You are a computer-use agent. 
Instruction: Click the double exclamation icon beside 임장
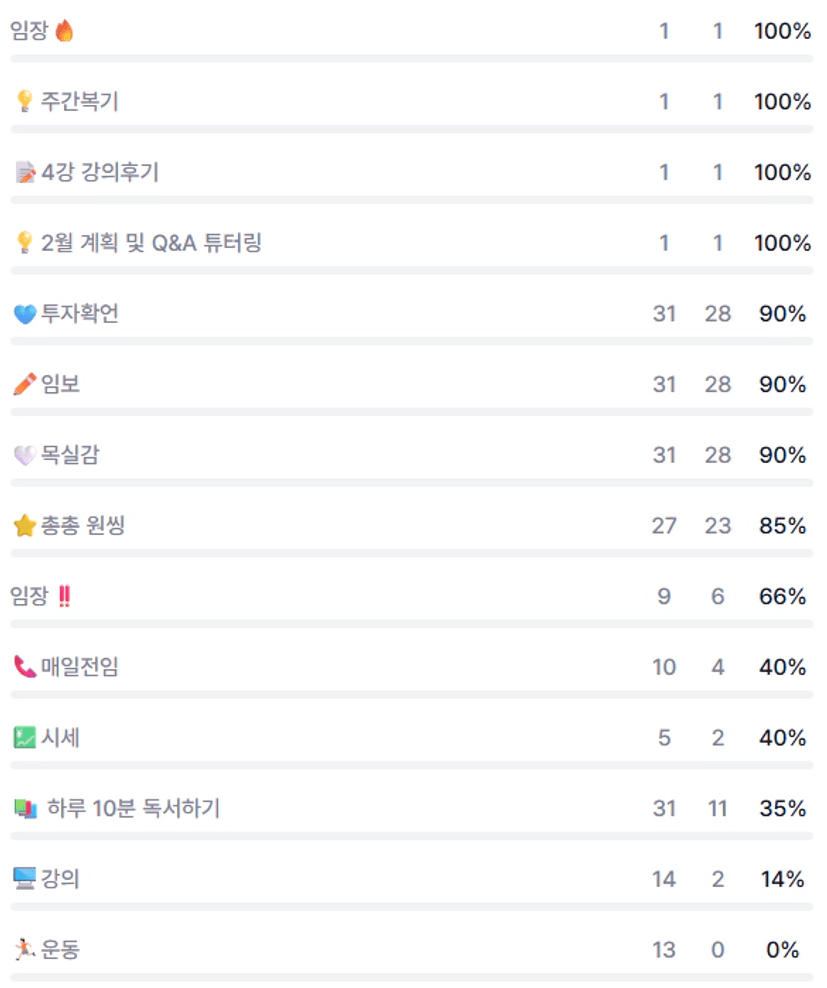(x=65, y=597)
